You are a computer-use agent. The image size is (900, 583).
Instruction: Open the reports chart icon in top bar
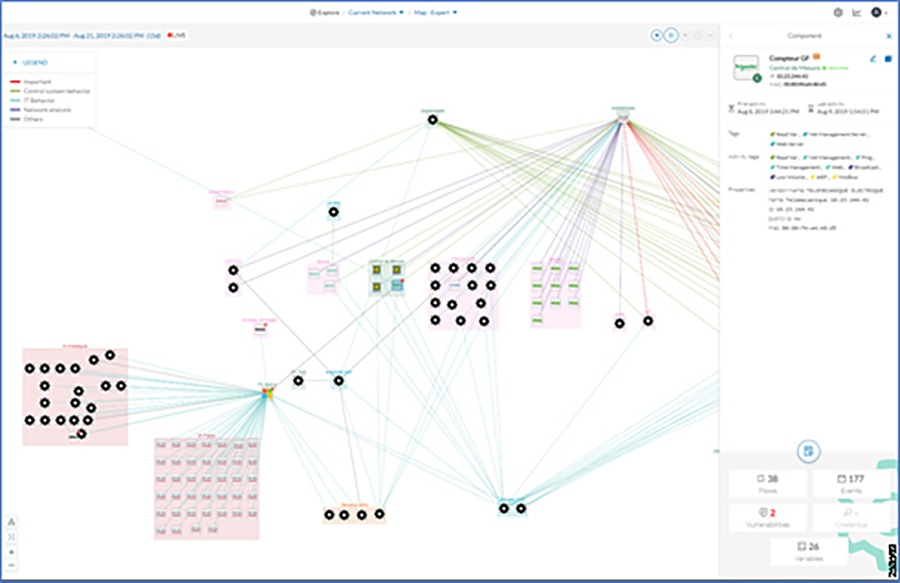(x=856, y=12)
